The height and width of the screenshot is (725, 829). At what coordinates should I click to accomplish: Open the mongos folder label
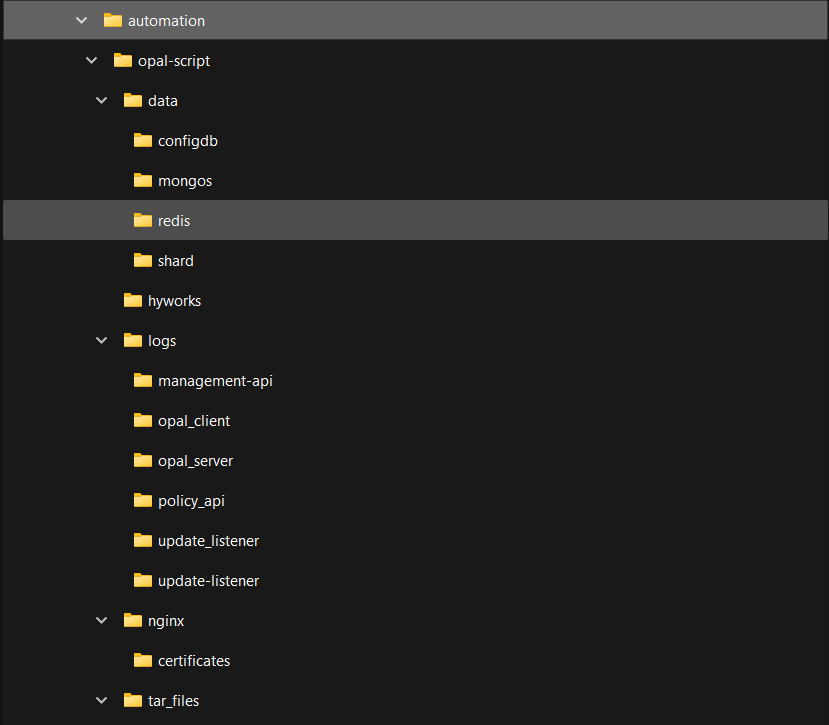185,181
